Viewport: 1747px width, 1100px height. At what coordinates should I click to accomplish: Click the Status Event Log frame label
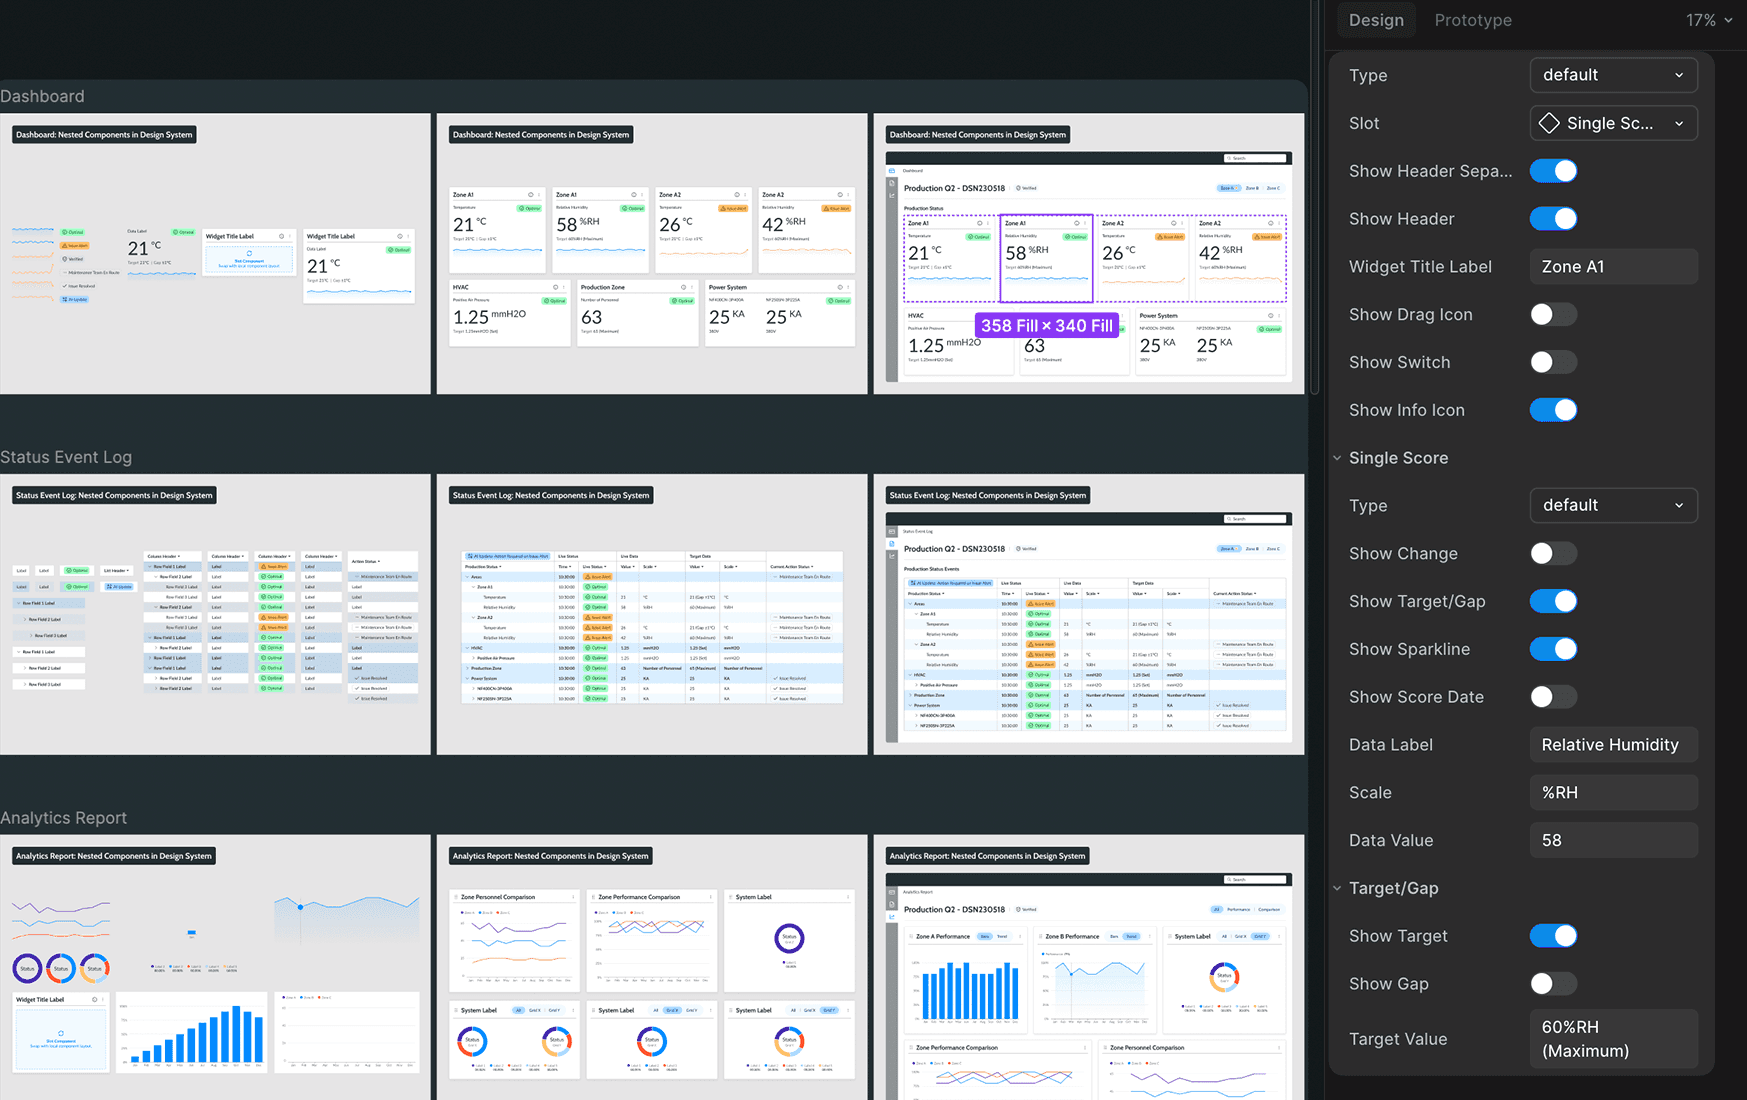click(x=66, y=457)
